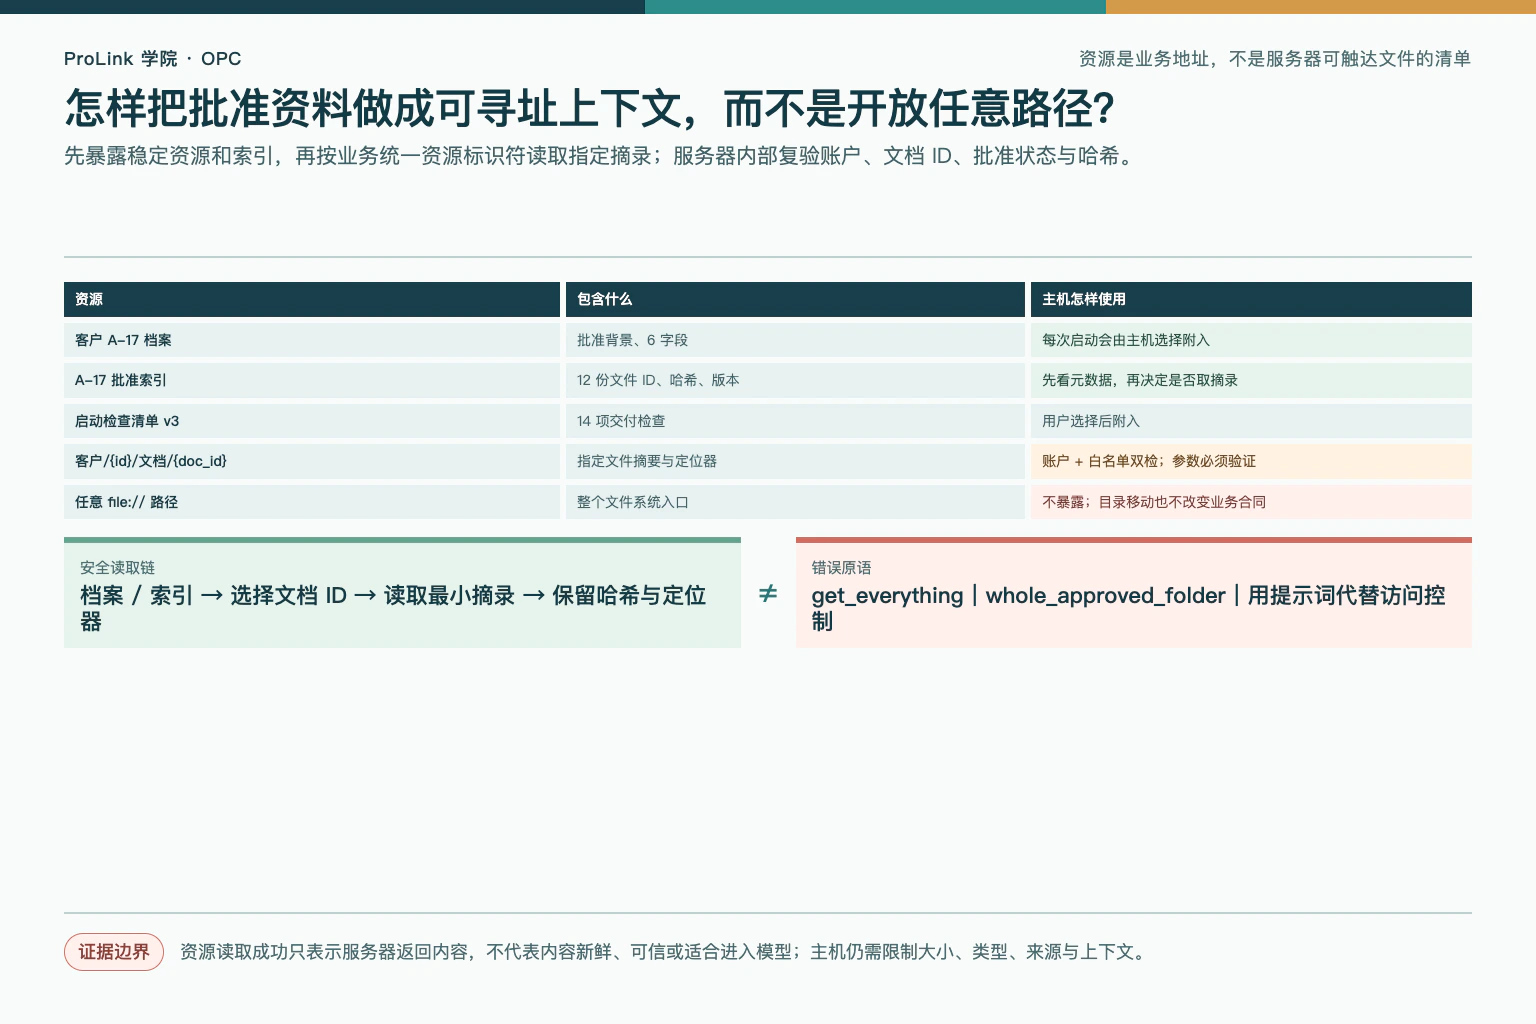The width and height of the screenshot is (1536, 1024).
Task: Click the top-right note 资源是业务地址
Action: pos(1274,59)
